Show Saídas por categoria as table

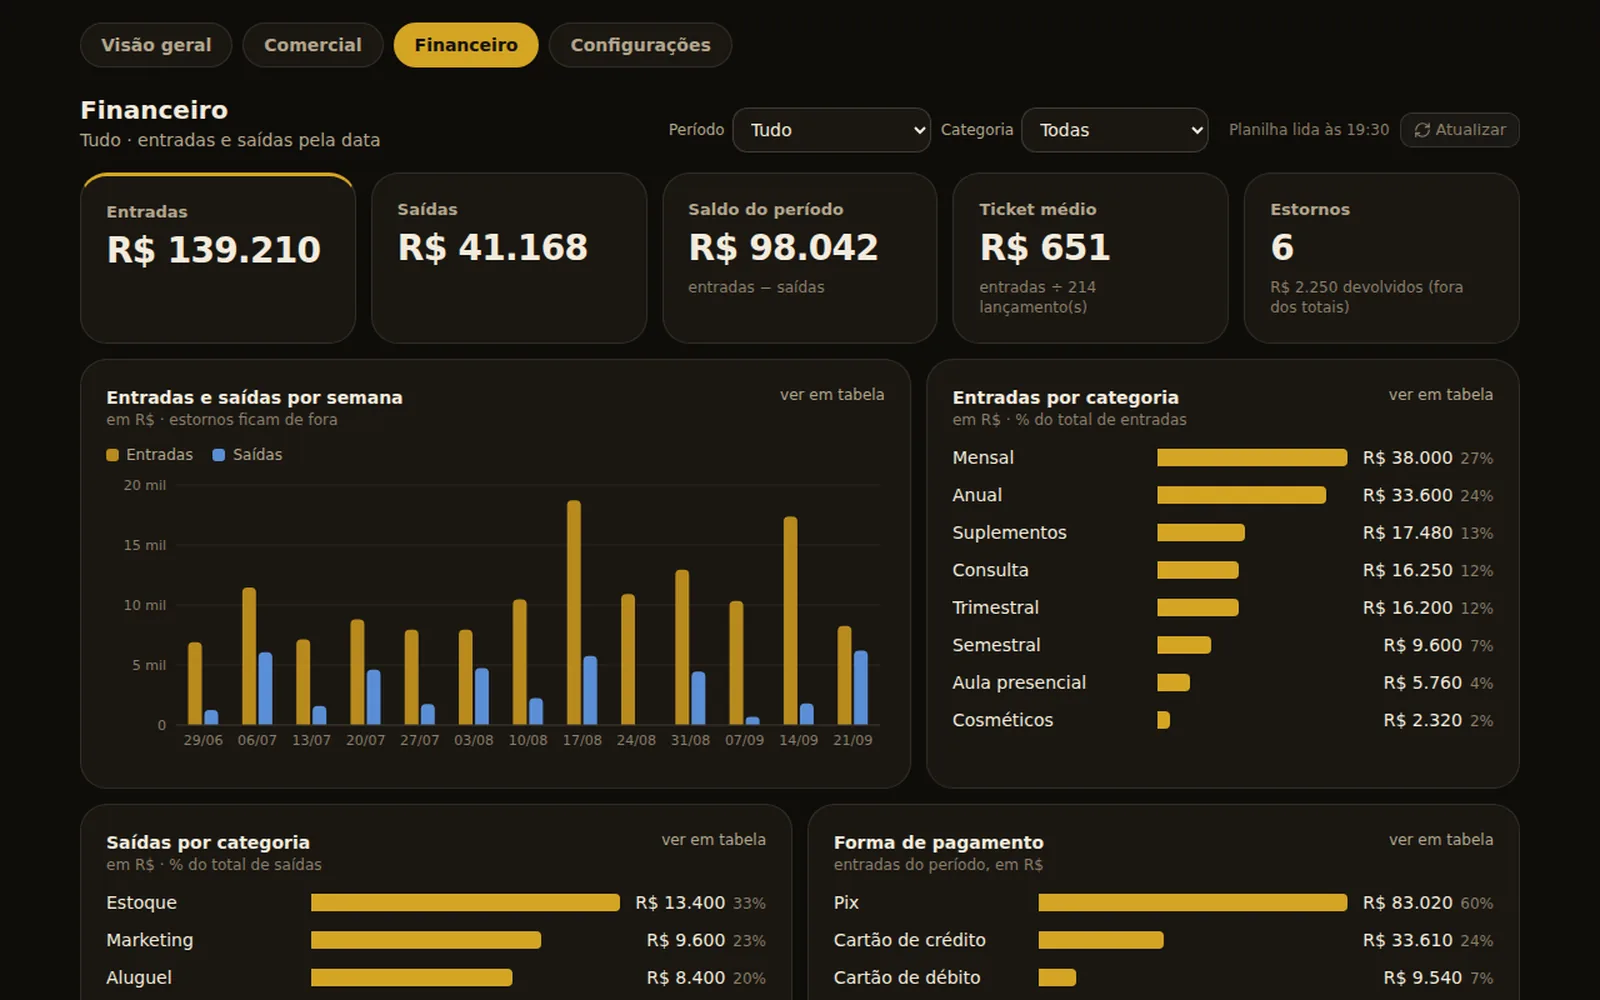[714, 840]
